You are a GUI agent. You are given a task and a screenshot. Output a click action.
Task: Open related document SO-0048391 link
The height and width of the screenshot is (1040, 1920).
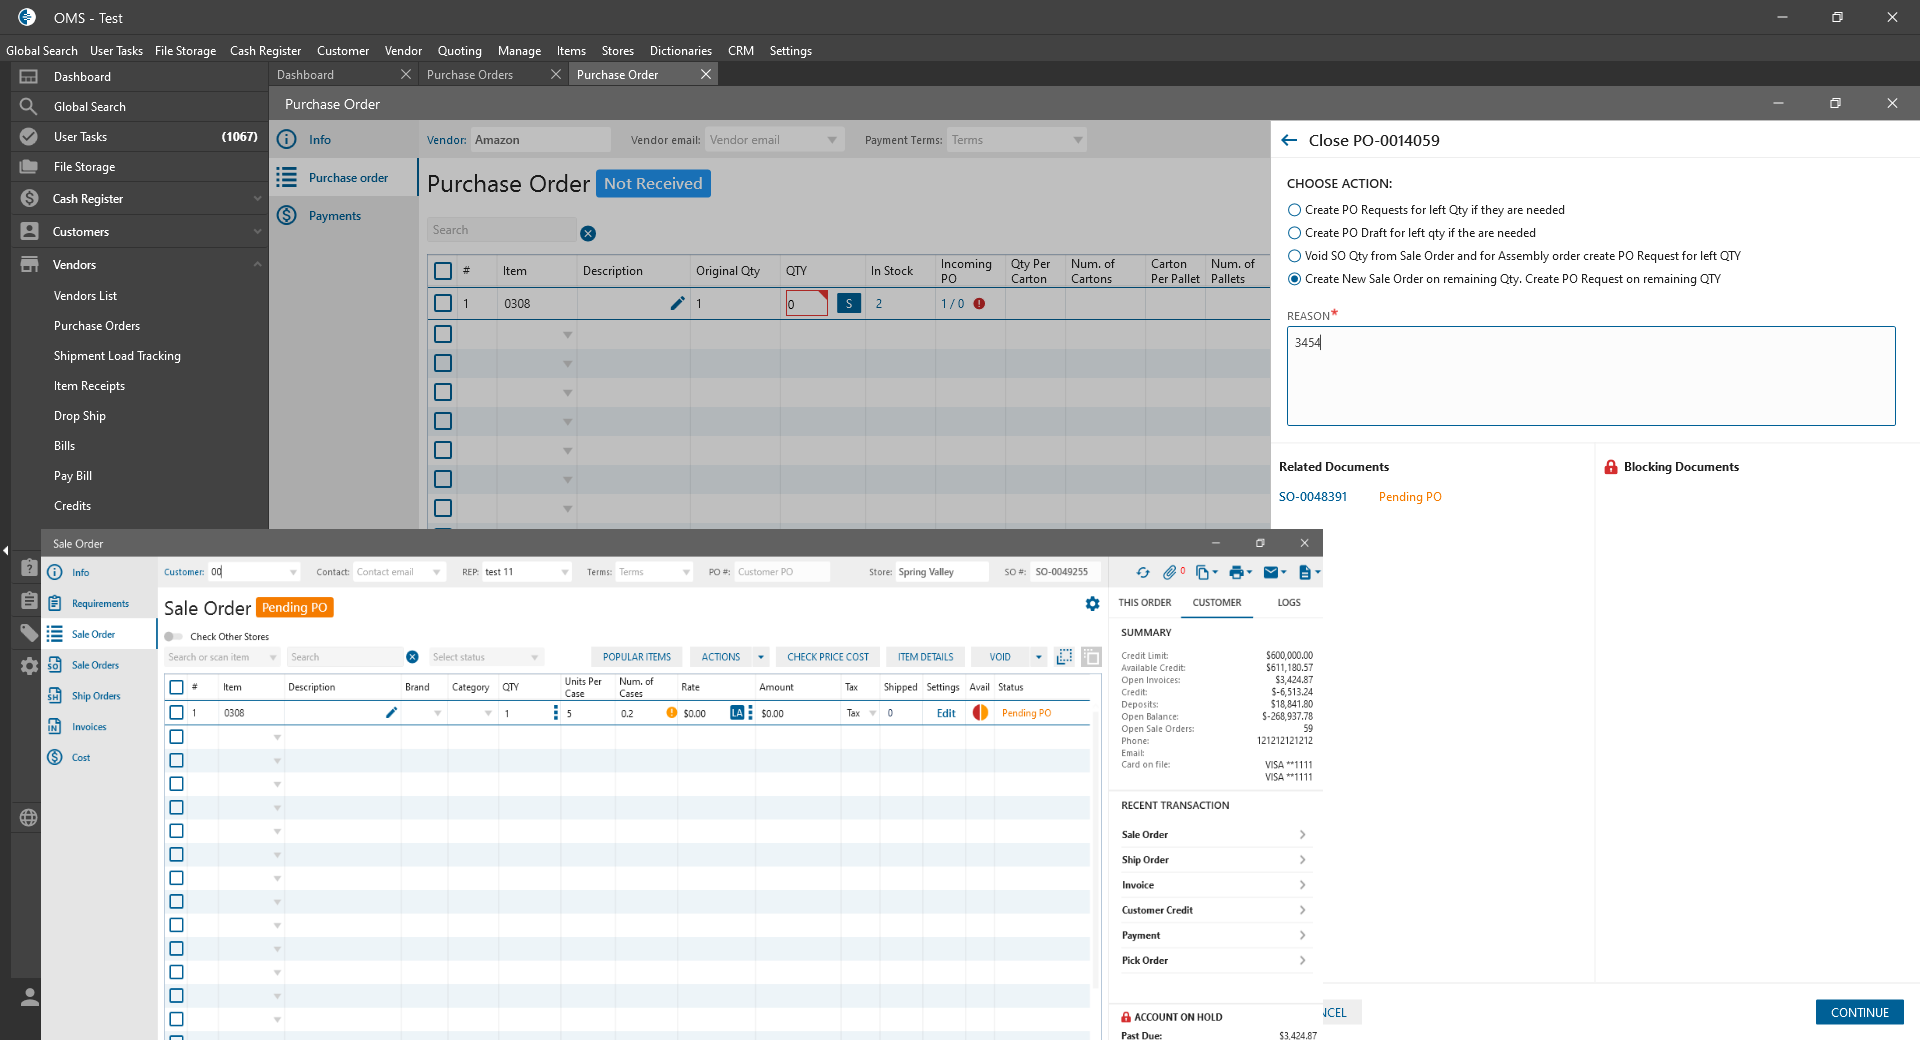pos(1312,497)
